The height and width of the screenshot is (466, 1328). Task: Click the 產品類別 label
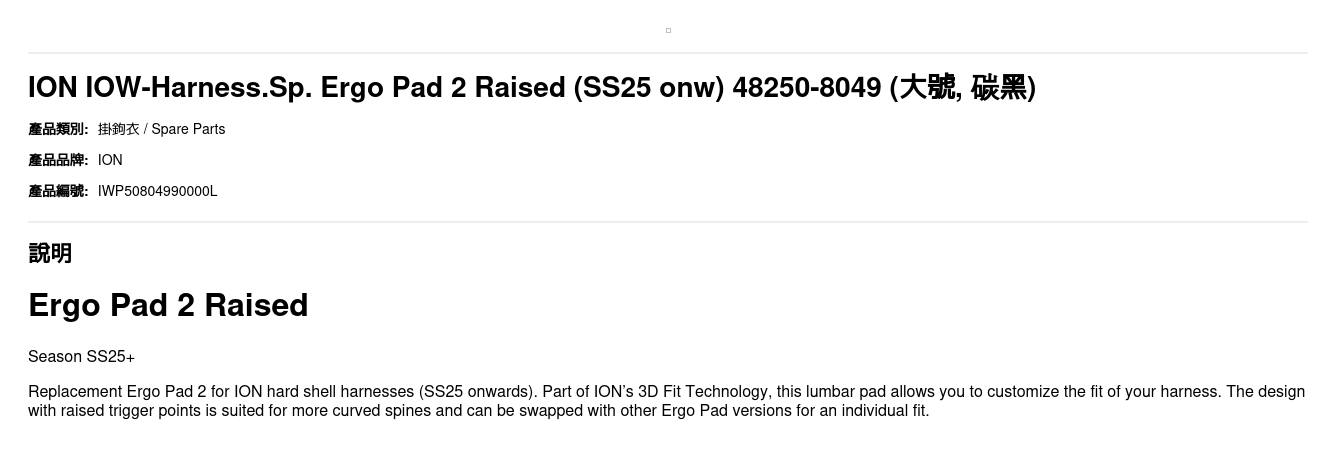click(x=58, y=129)
